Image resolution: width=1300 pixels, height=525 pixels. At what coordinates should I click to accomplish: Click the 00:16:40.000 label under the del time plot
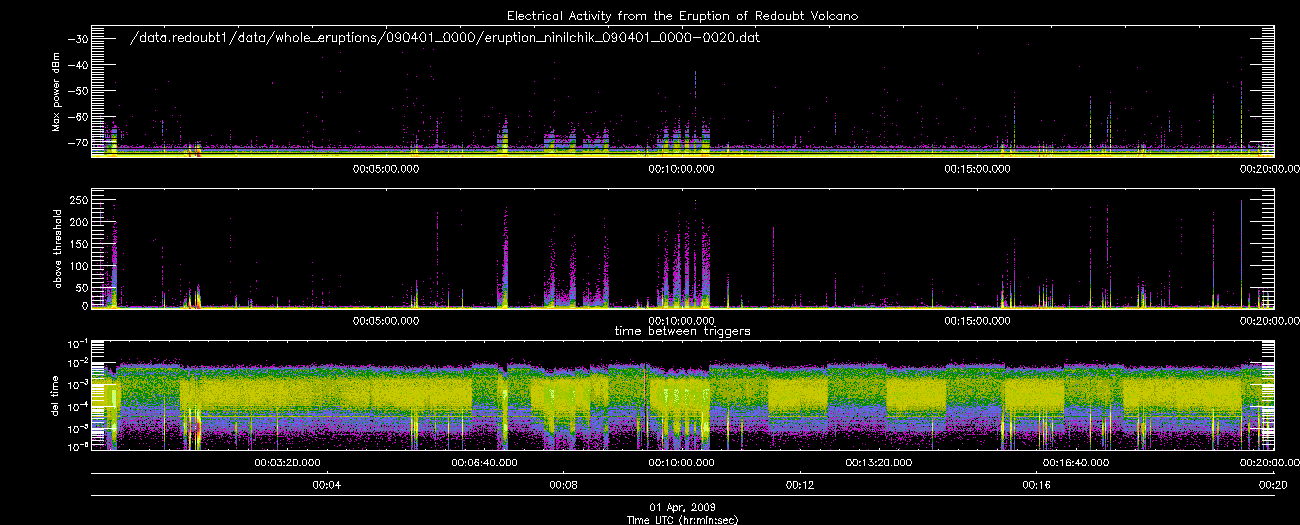click(1075, 463)
